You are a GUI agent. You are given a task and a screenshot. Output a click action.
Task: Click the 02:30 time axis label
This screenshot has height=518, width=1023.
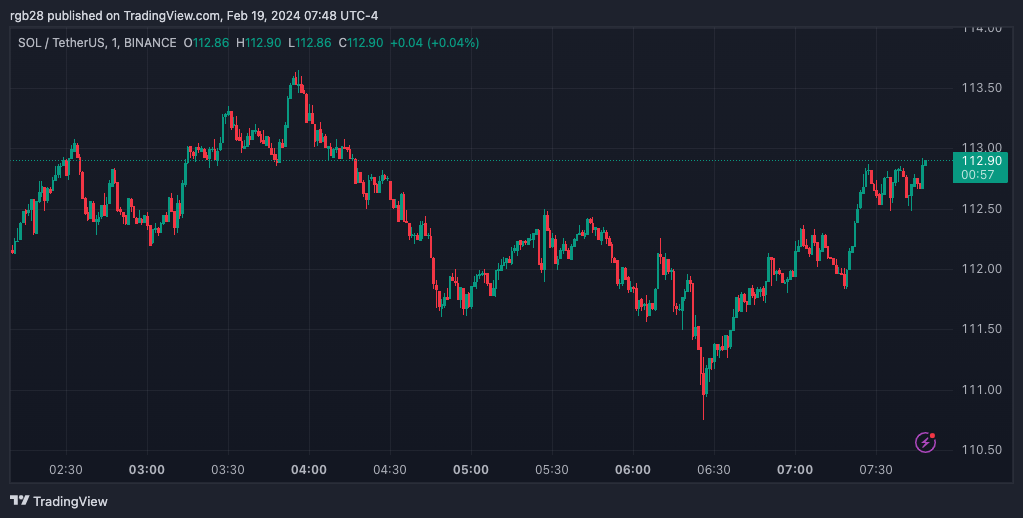click(x=66, y=470)
